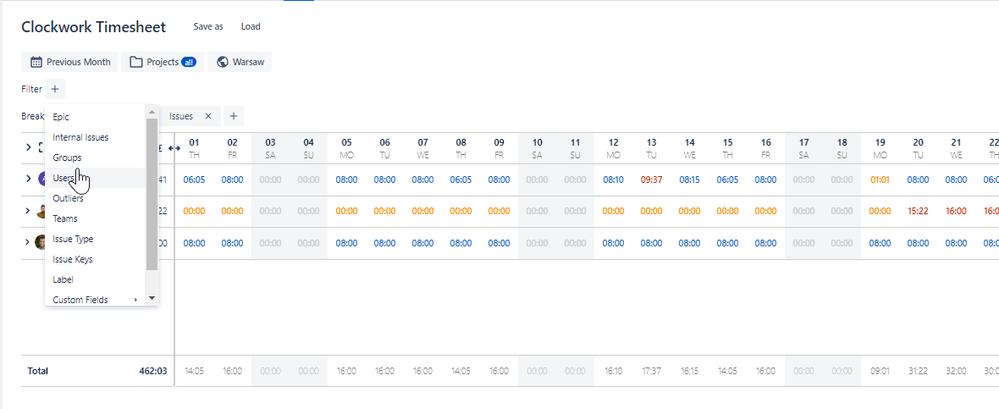Change the Warsaw timezone setting
The height and width of the screenshot is (409, 999).
(240, 62)
